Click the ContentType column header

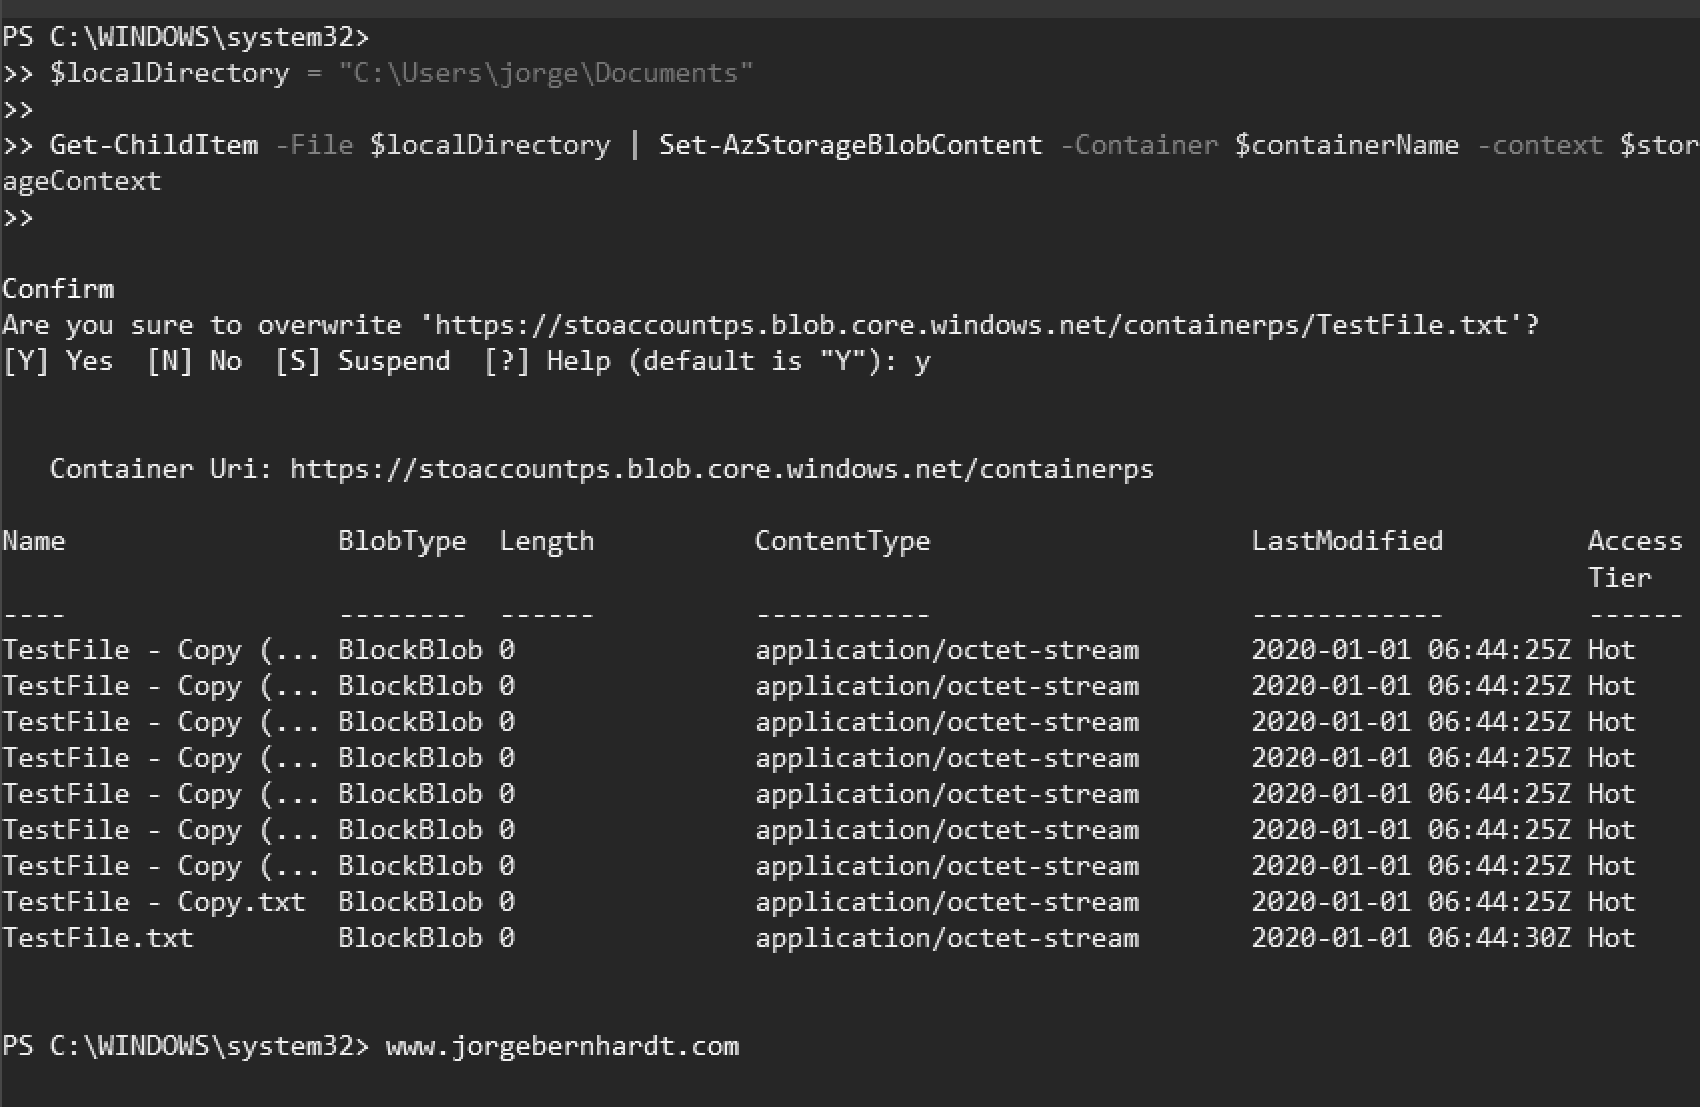[x=842, y=541]
